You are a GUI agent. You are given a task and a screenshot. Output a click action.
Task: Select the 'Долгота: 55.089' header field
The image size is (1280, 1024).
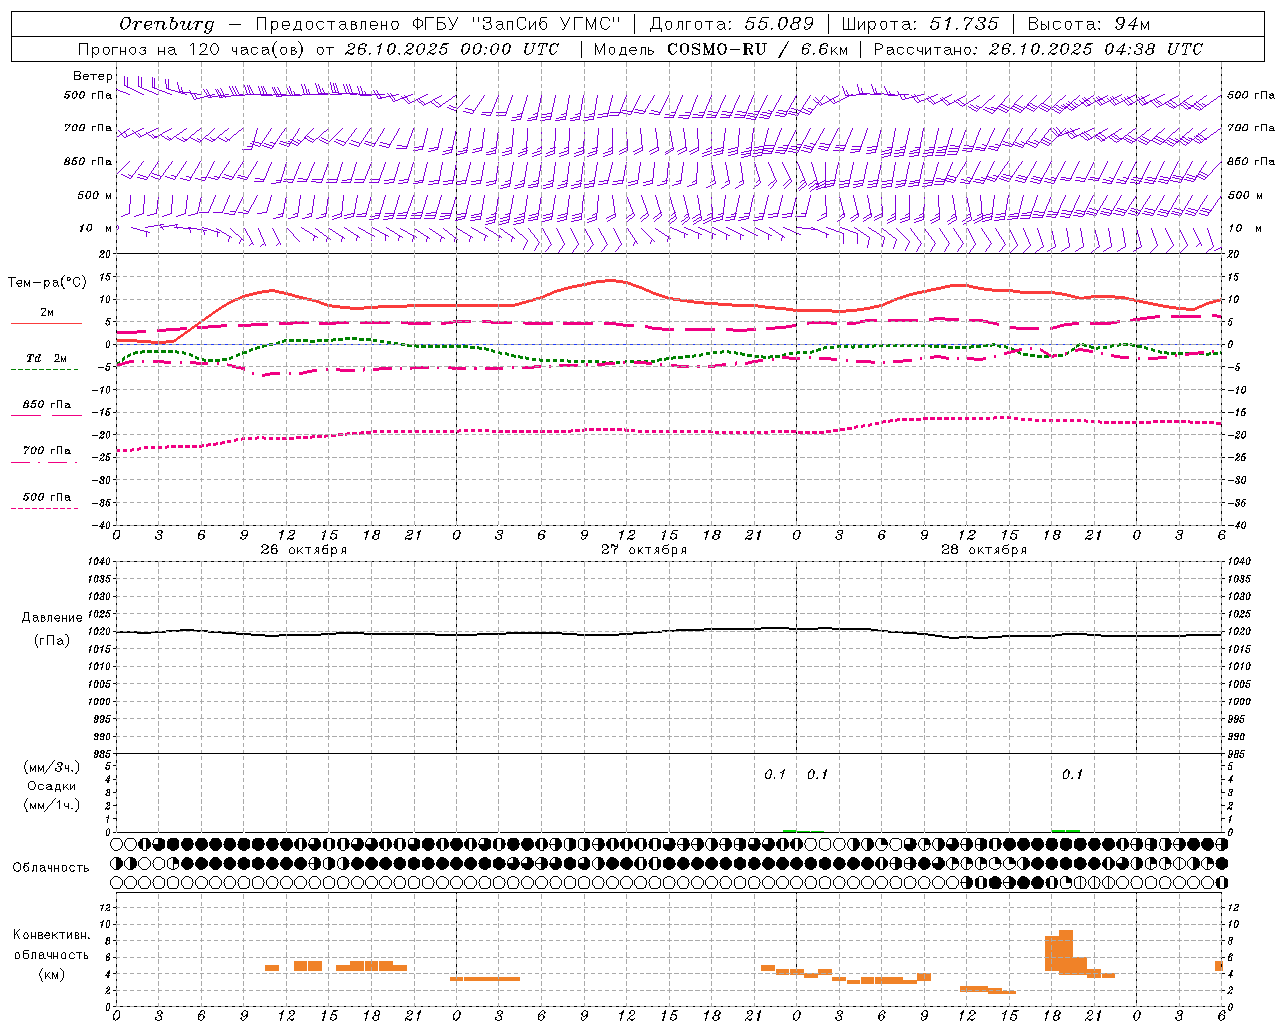point(732,24)
